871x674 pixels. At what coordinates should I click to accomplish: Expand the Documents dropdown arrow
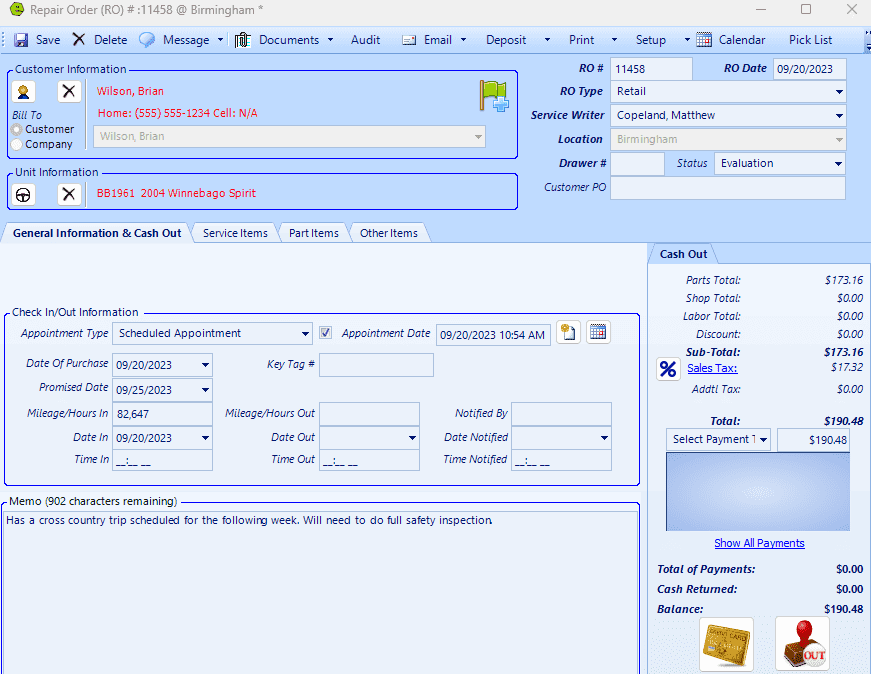pyautogui.click(x=331, y=40)
